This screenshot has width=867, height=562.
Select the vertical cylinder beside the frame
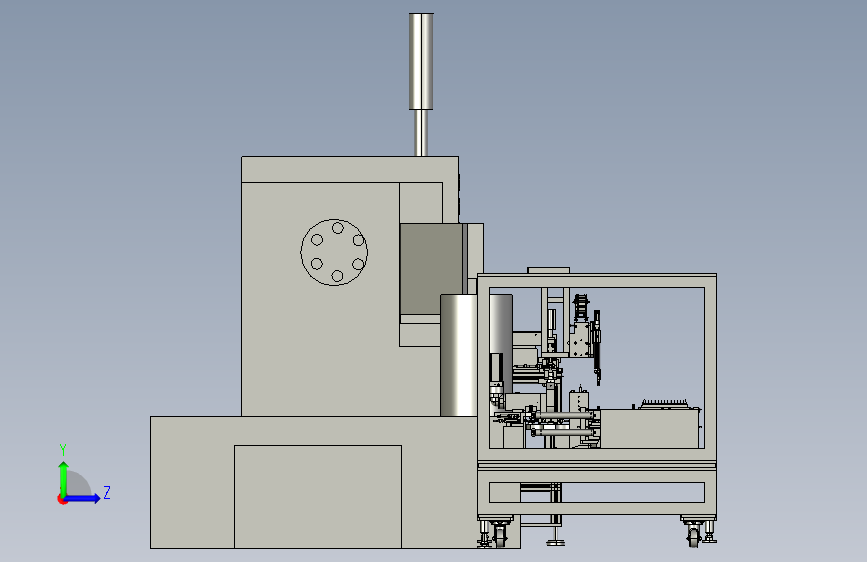[x=458, y=355]
